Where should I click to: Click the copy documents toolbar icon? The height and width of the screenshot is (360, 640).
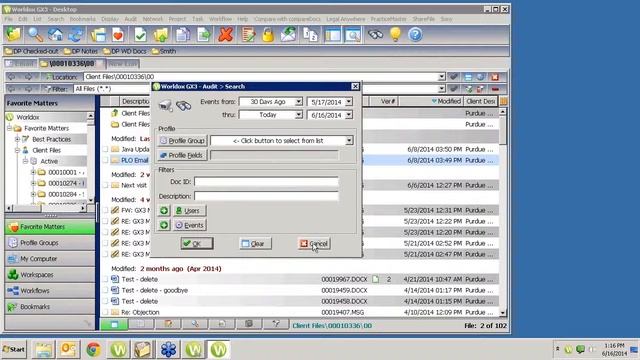pyautogui.click(x=182, y=35)
